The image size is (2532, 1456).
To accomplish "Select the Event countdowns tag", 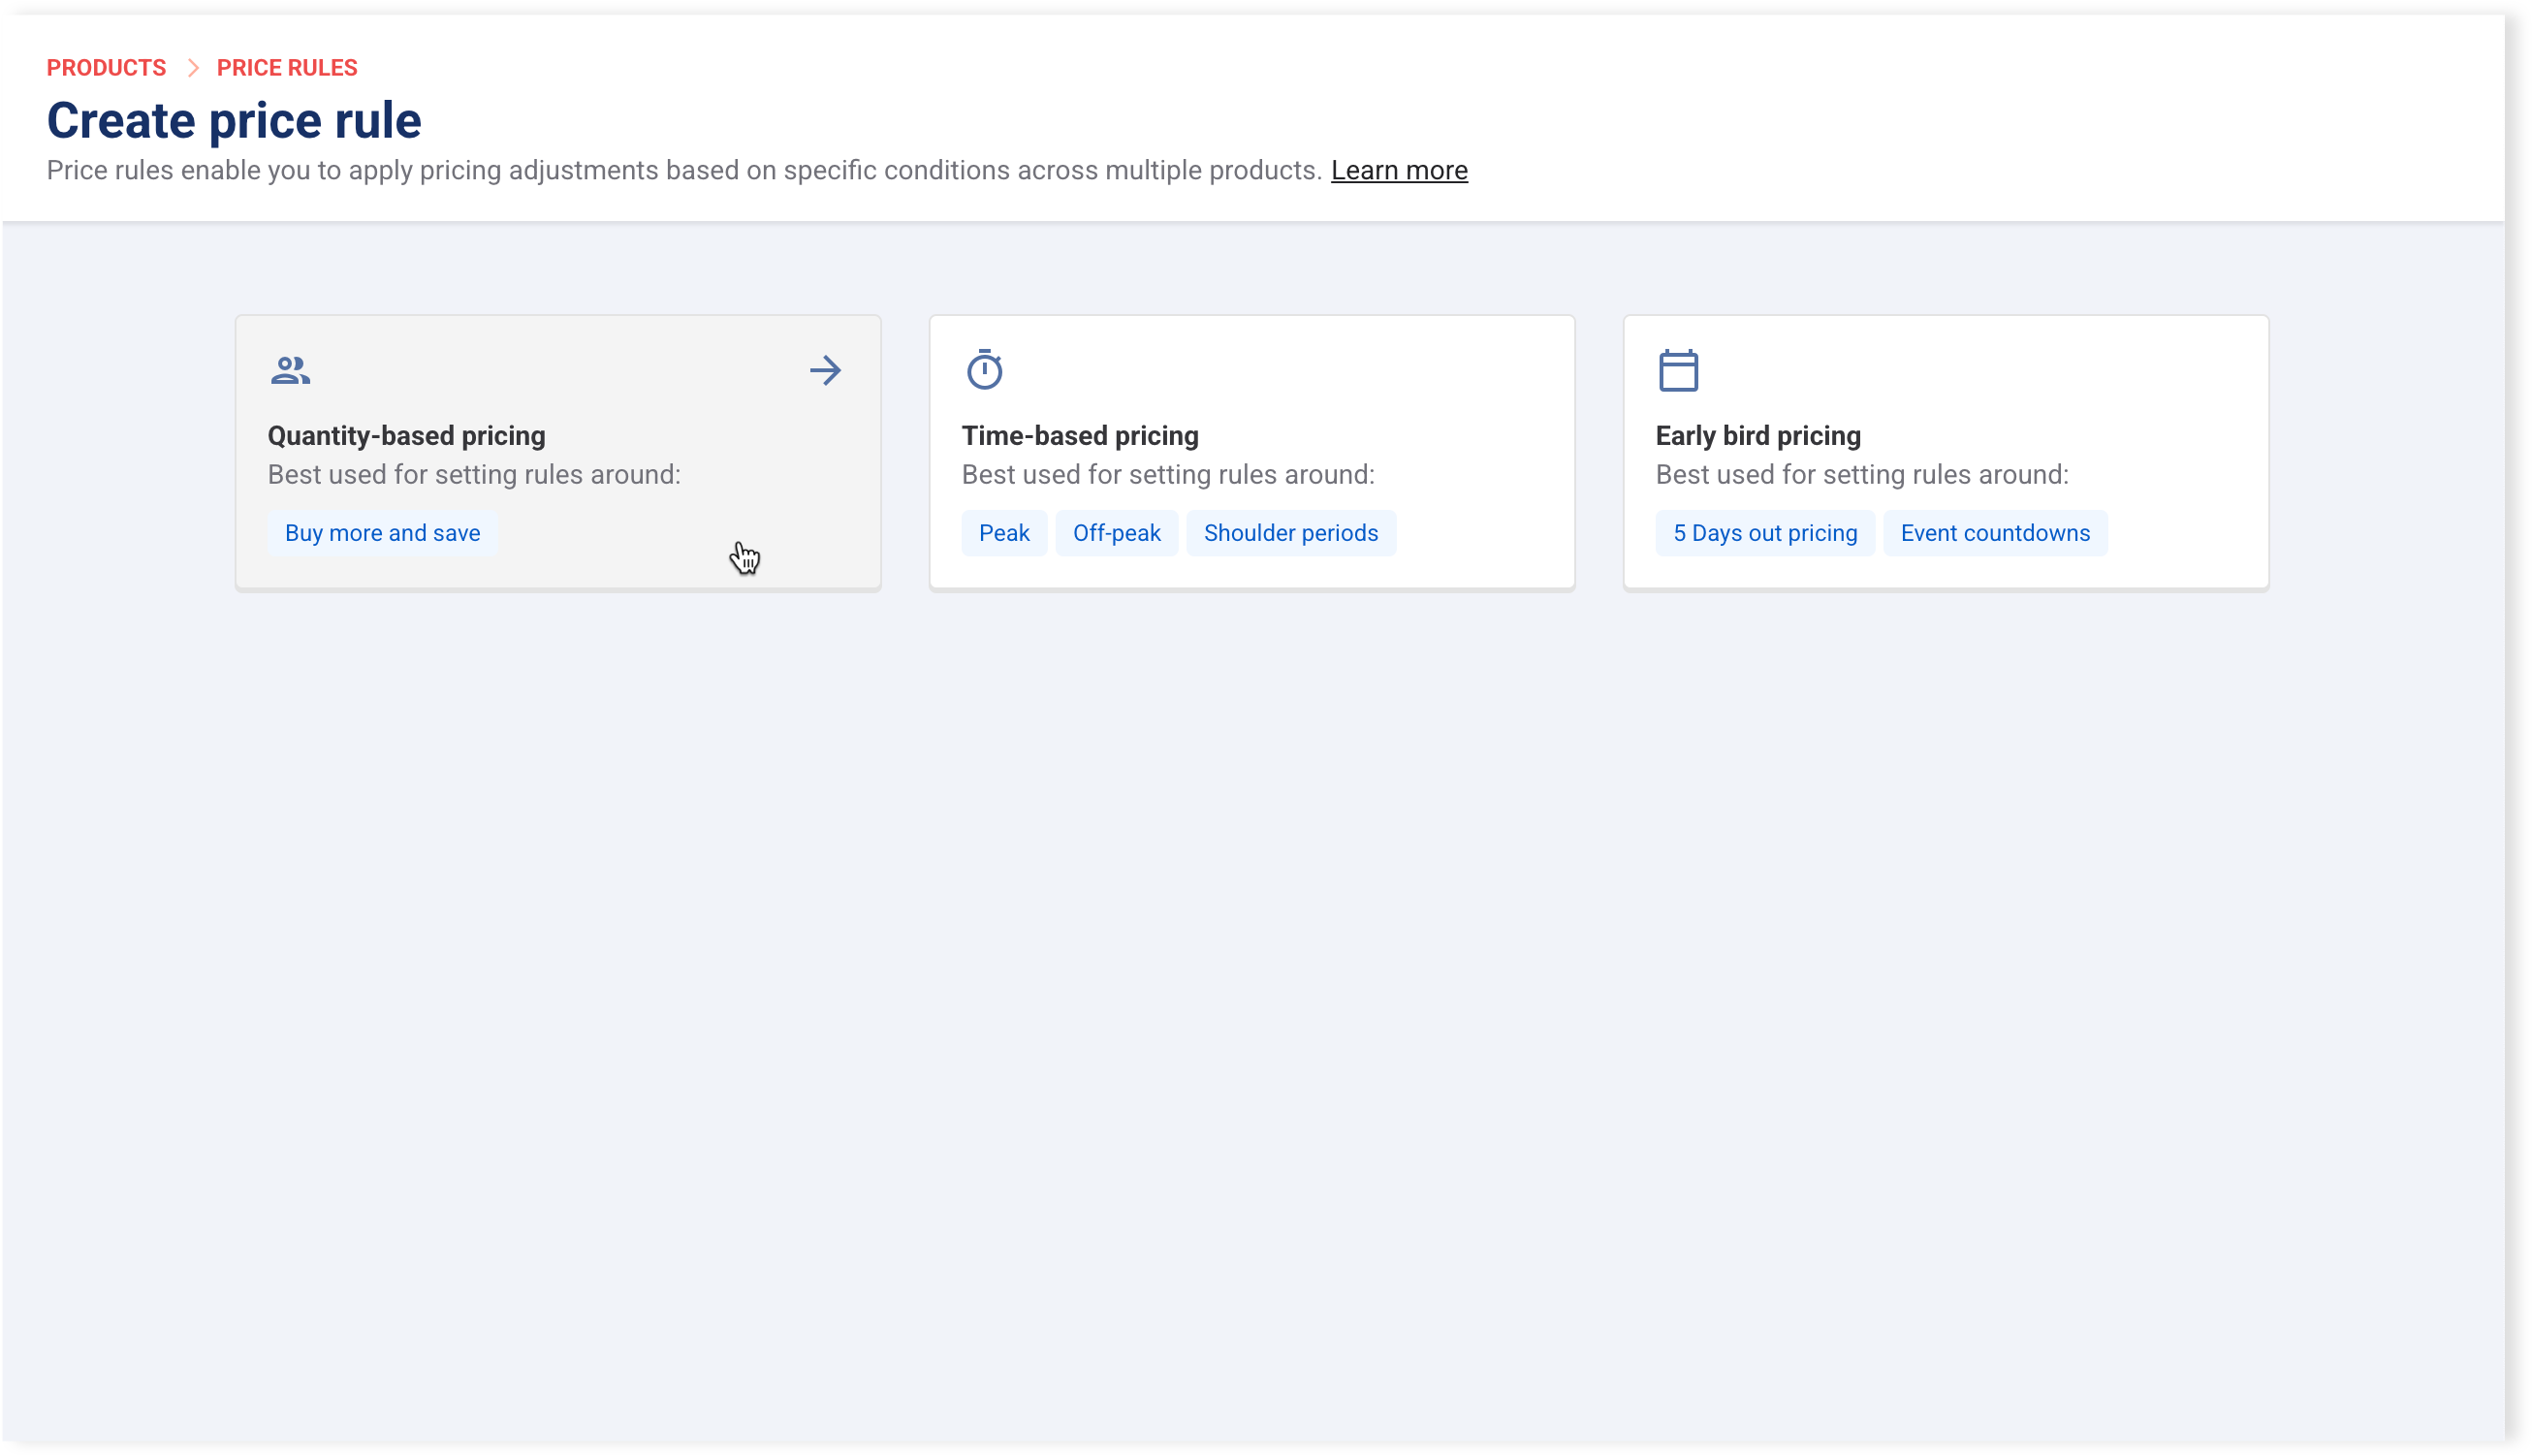I will click(x=1994, y=533).
